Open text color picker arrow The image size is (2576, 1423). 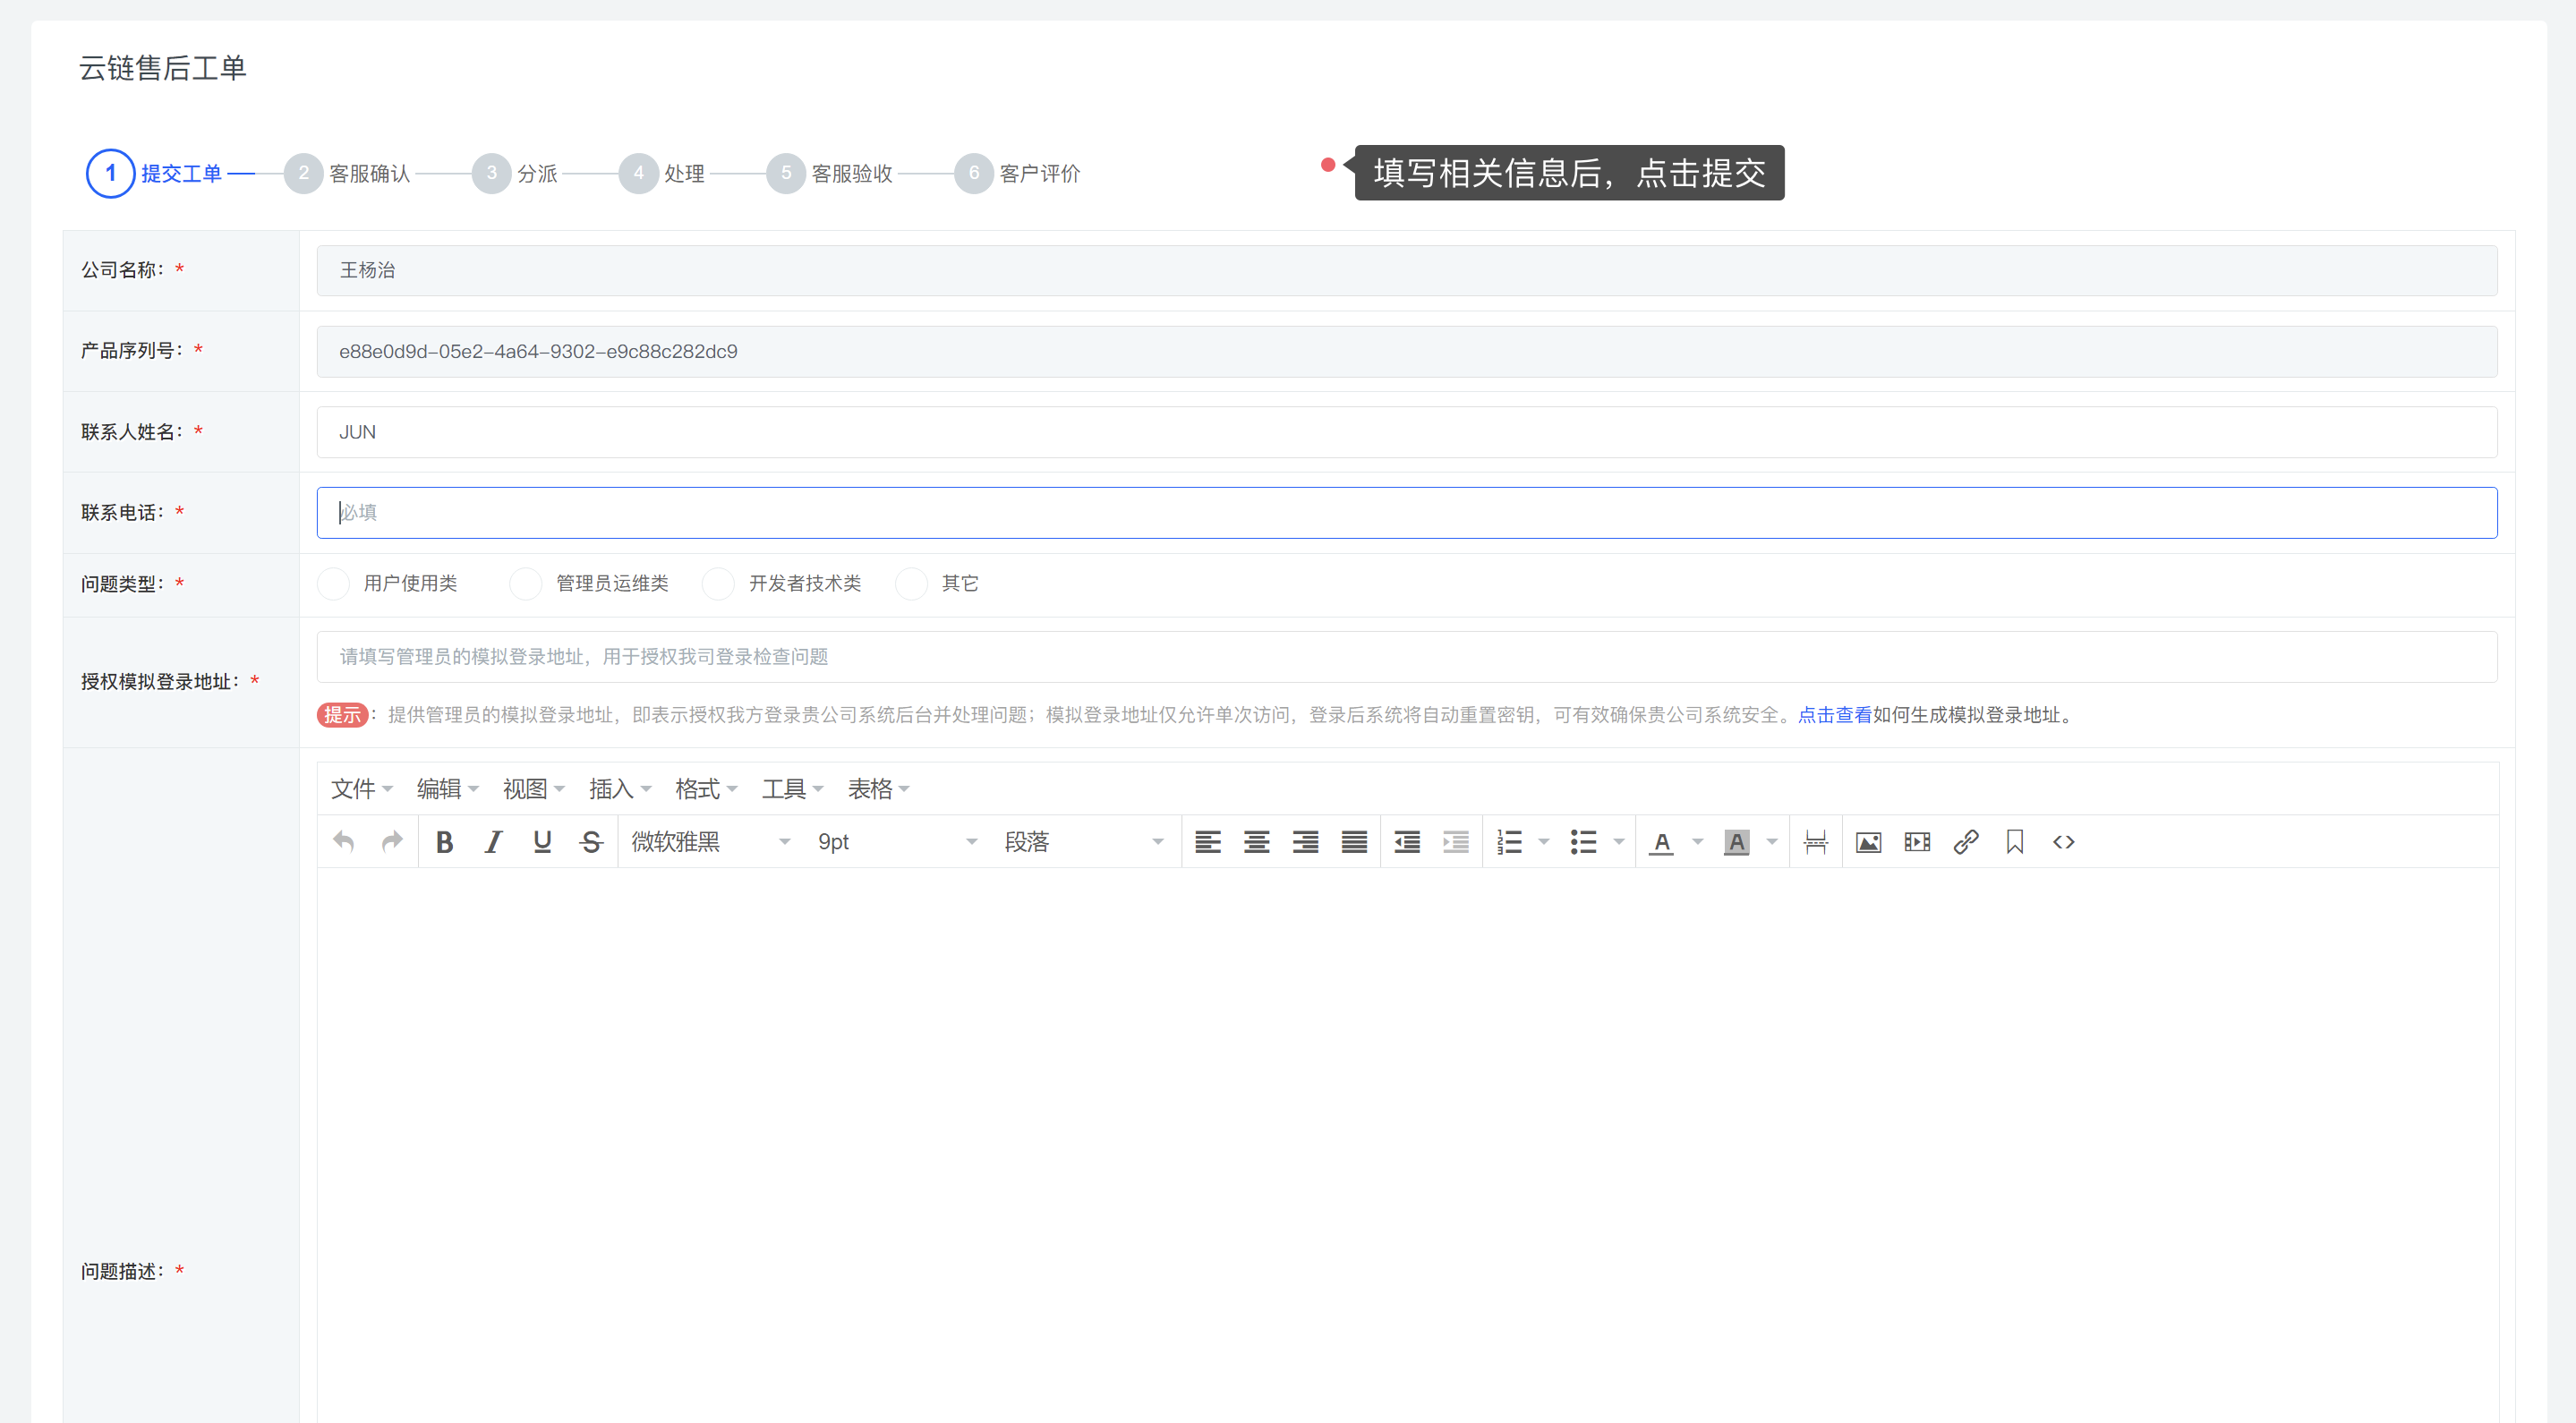pyautogui.click(x=1697, y=842)
